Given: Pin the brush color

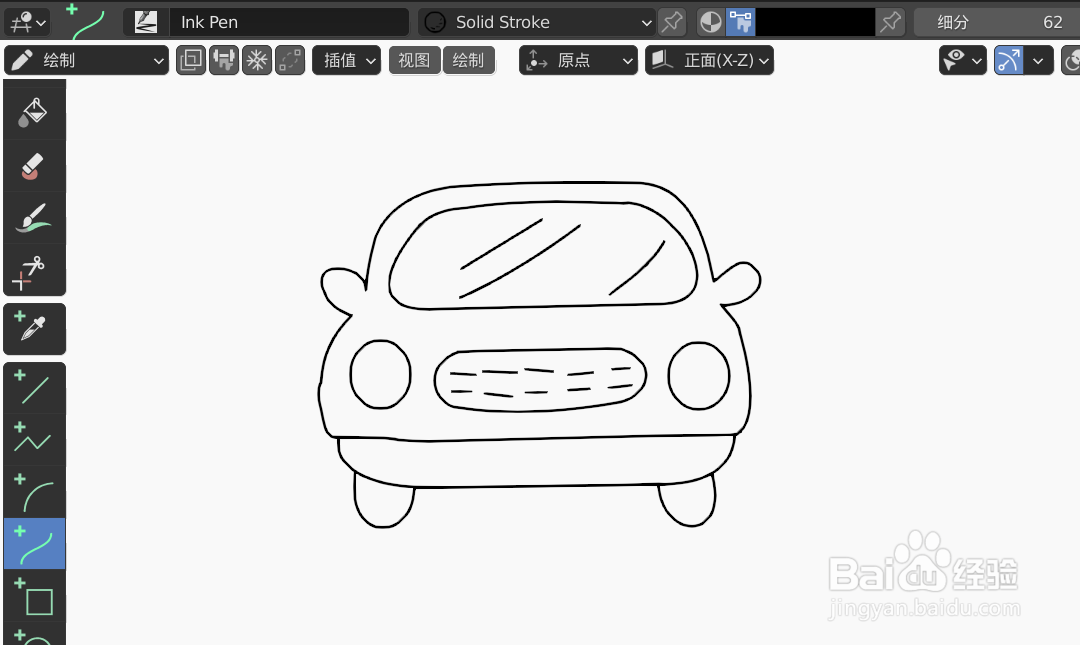Looking at the screenshot, I should click(x=890, y=22).
